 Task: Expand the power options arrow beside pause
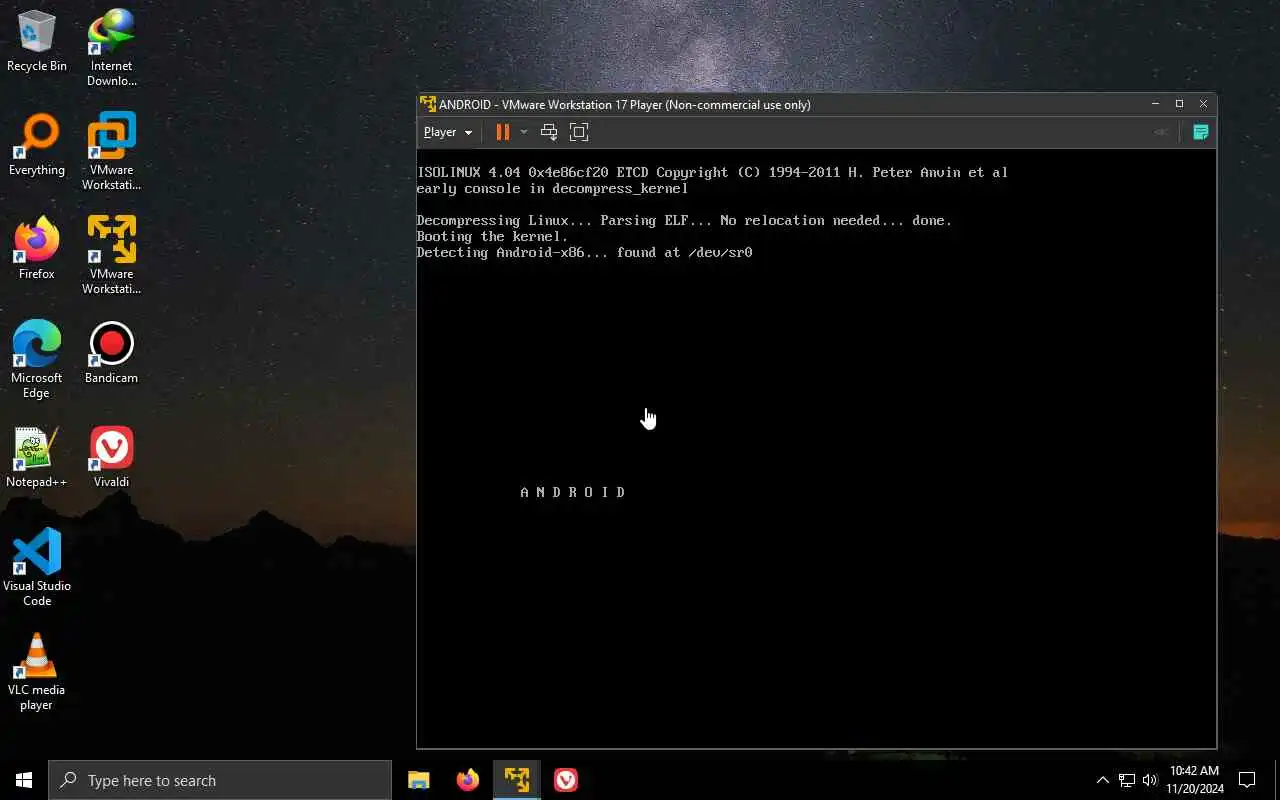(x=523, y=132)
